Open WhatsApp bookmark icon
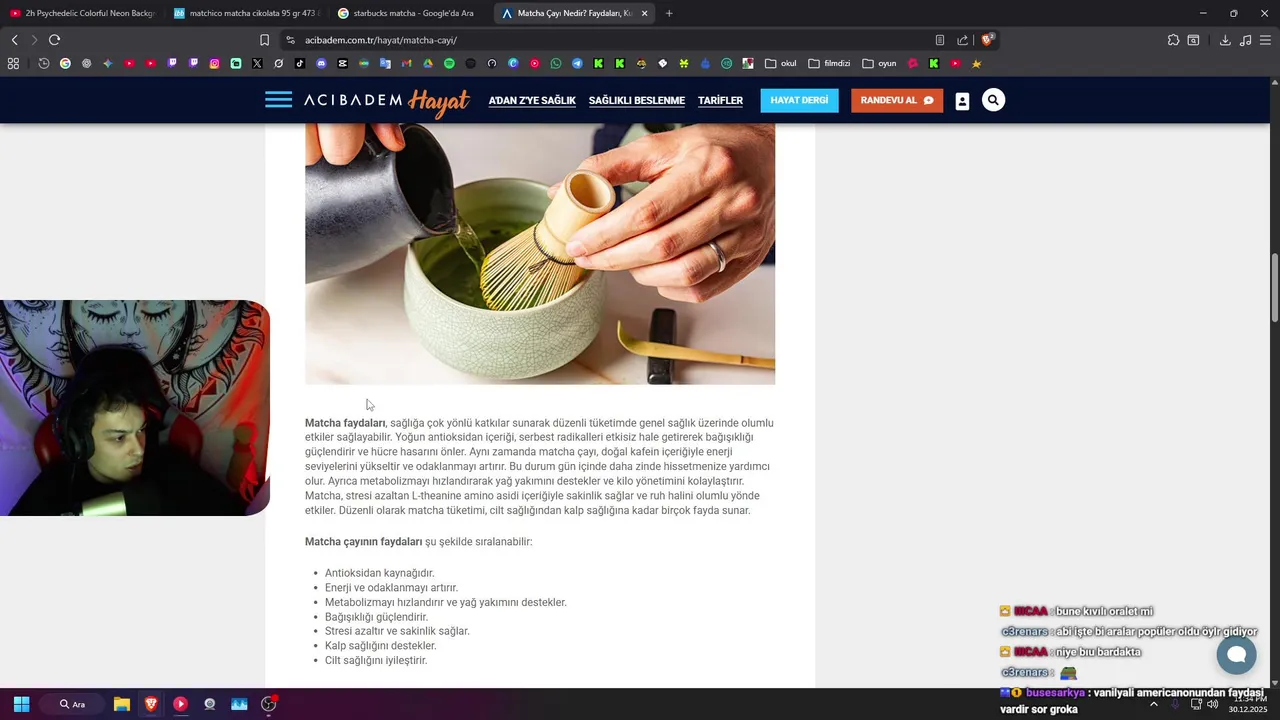The width and height of the screenshot is (1280, 720). click(x=556, y=63)
